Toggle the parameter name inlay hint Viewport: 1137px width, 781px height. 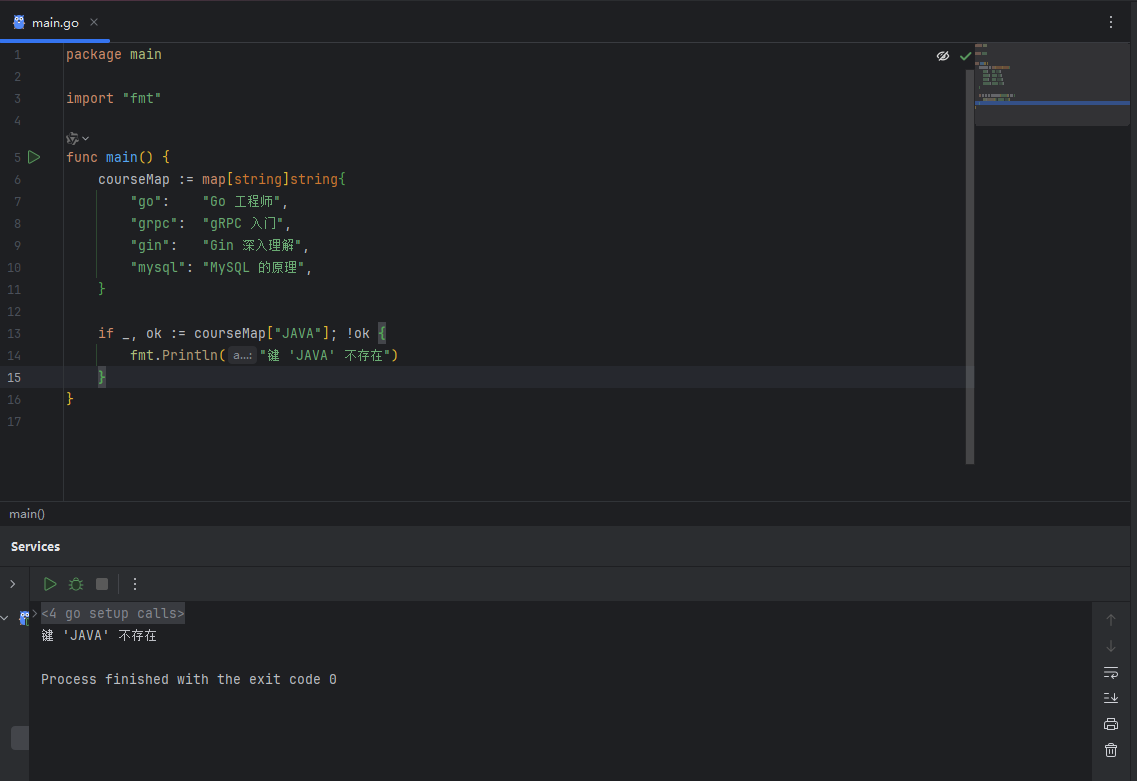pos(241,355)
